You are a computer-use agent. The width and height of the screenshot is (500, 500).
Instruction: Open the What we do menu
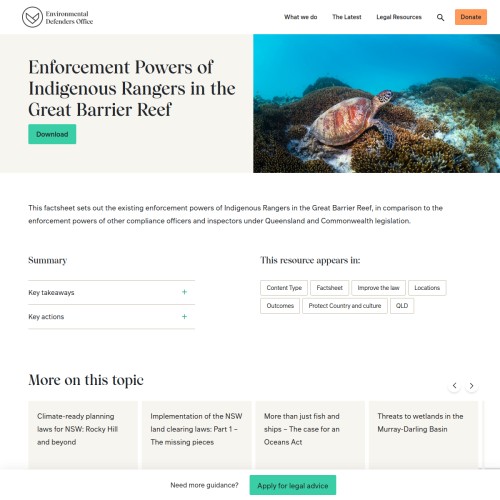(x=300, y=17)
